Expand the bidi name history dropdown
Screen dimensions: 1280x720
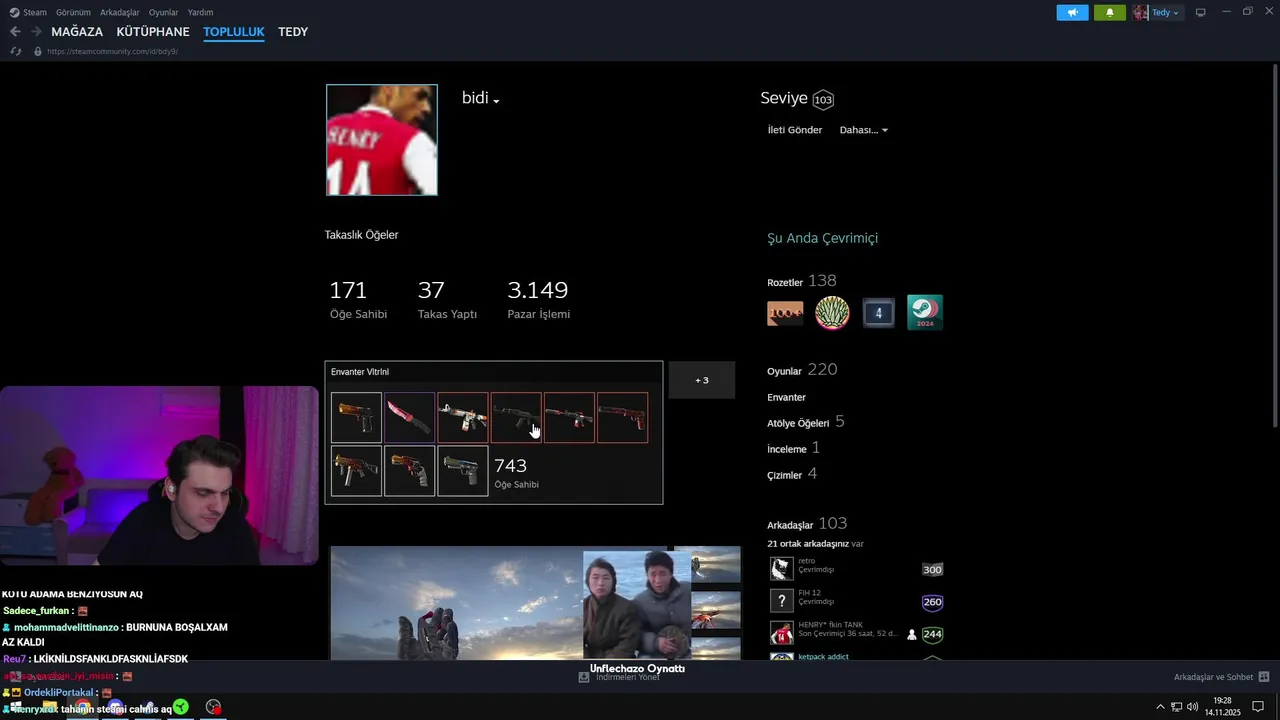tap(496, 101)
